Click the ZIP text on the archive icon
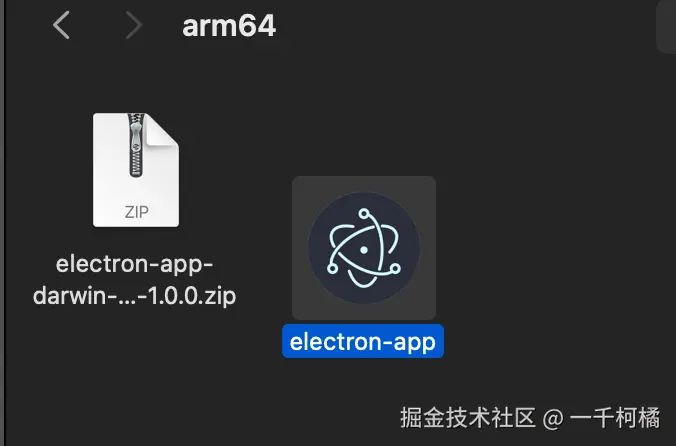This screenshot has height=446, width=676. (137, 212)
